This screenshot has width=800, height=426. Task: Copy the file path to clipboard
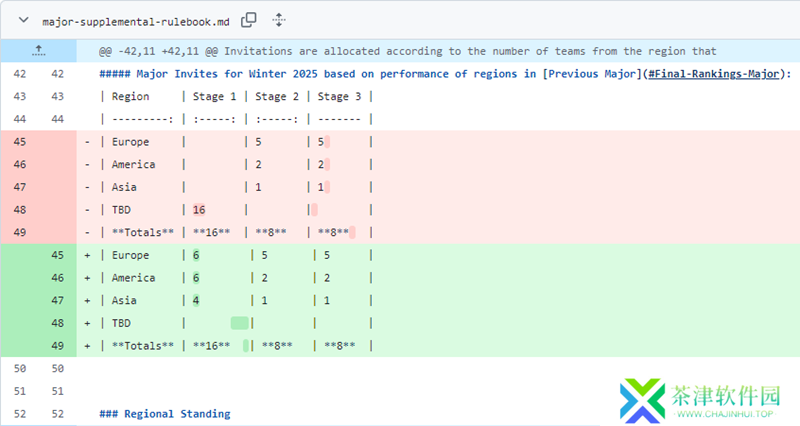click(x=249, y=20)
